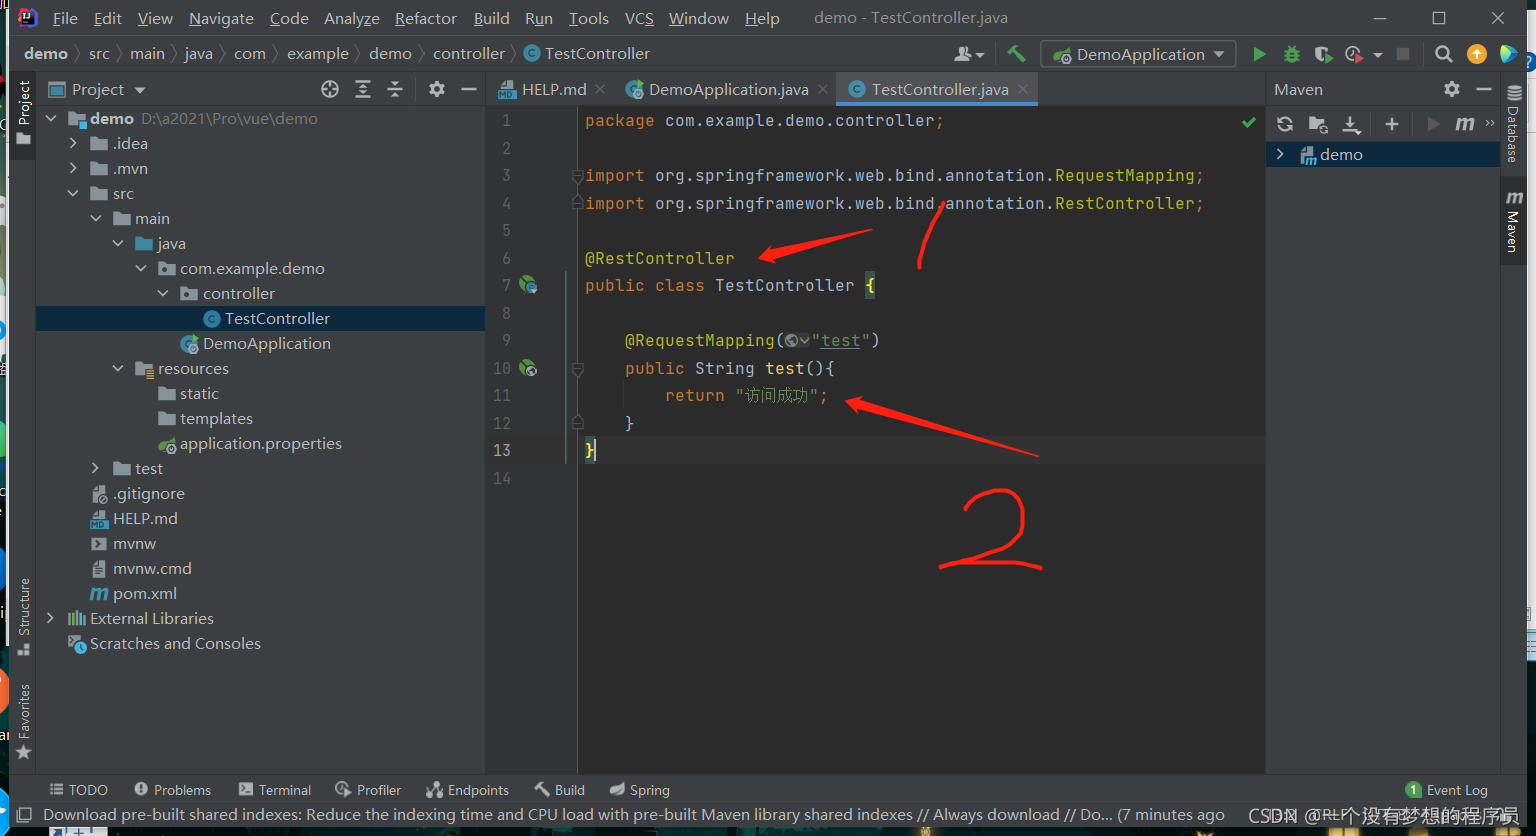Open the Refactor menu
The width and height of the screenshot is (1536, 836).
tap(426, 18)
